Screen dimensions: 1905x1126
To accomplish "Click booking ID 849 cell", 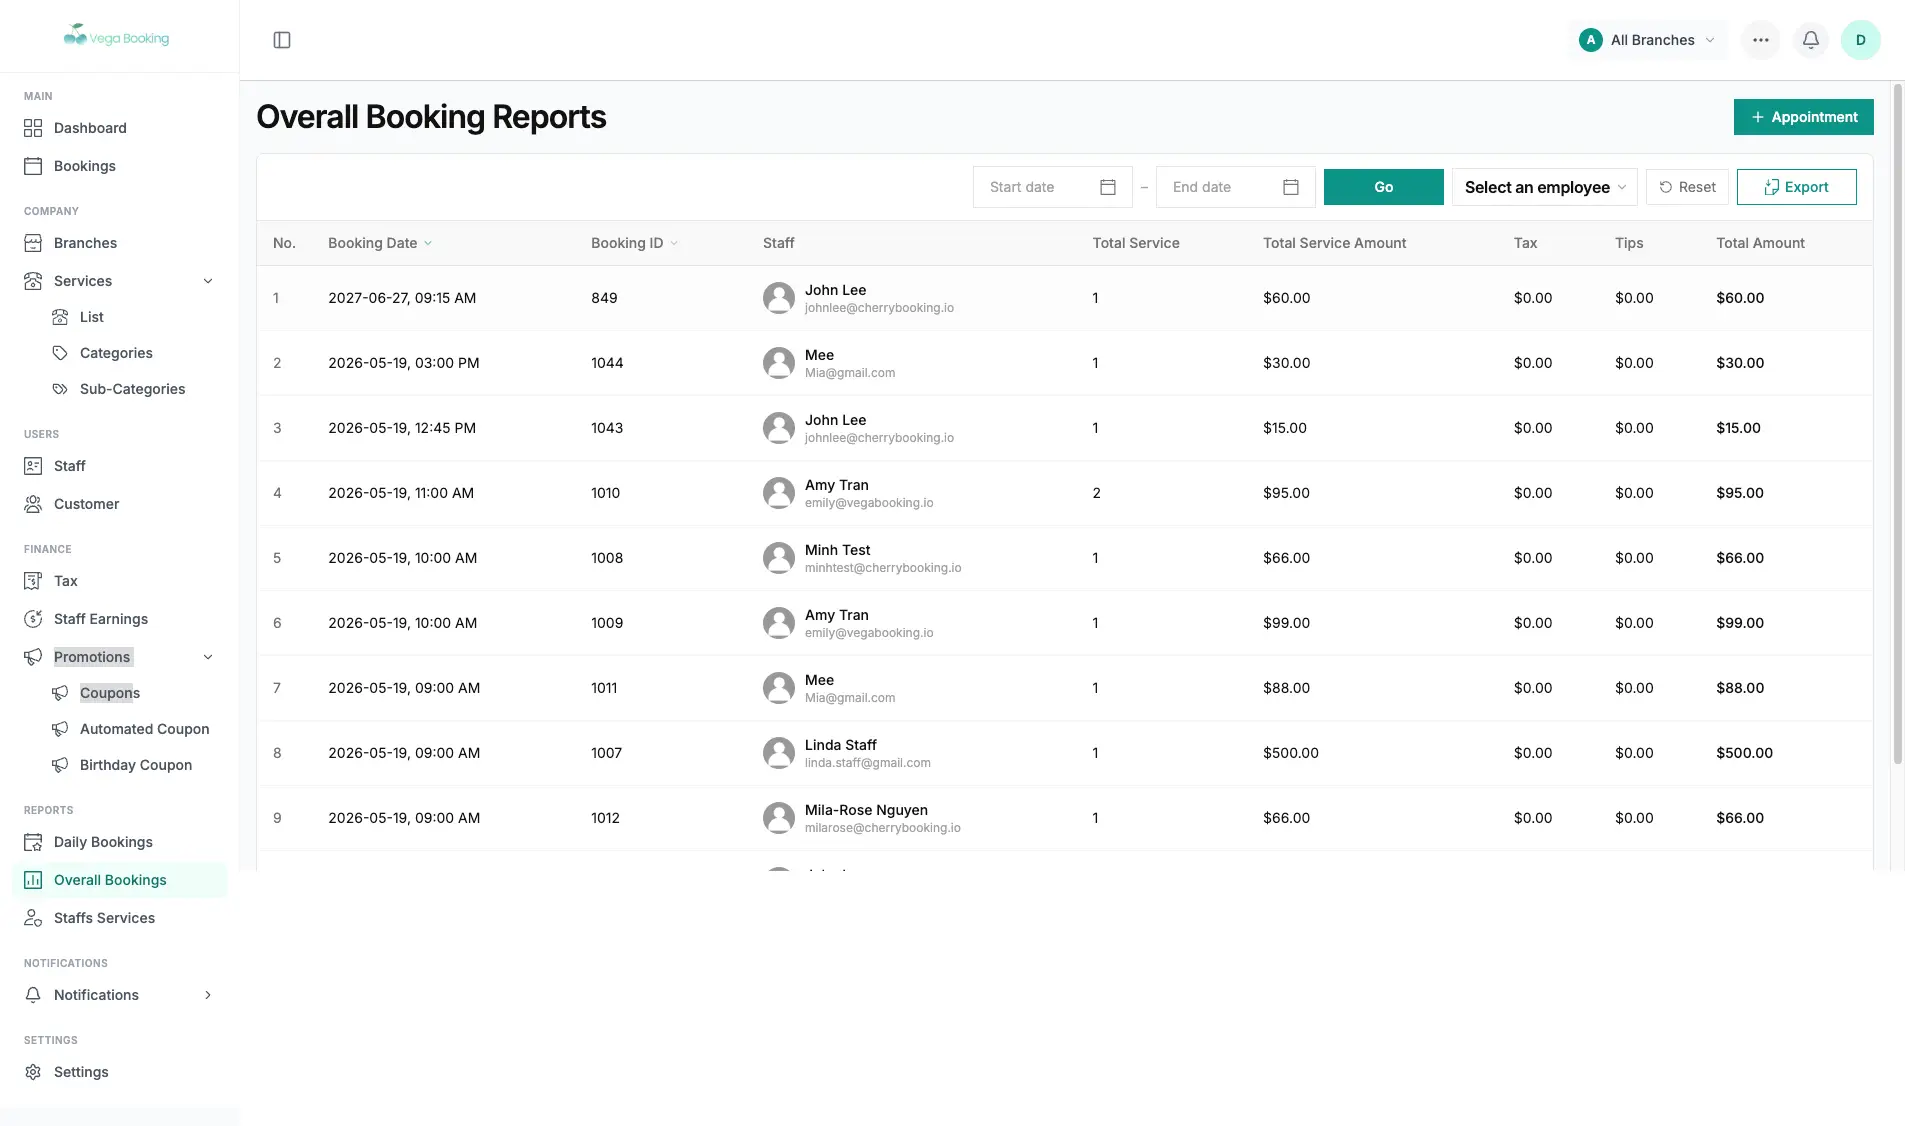I will click(604, 298).
